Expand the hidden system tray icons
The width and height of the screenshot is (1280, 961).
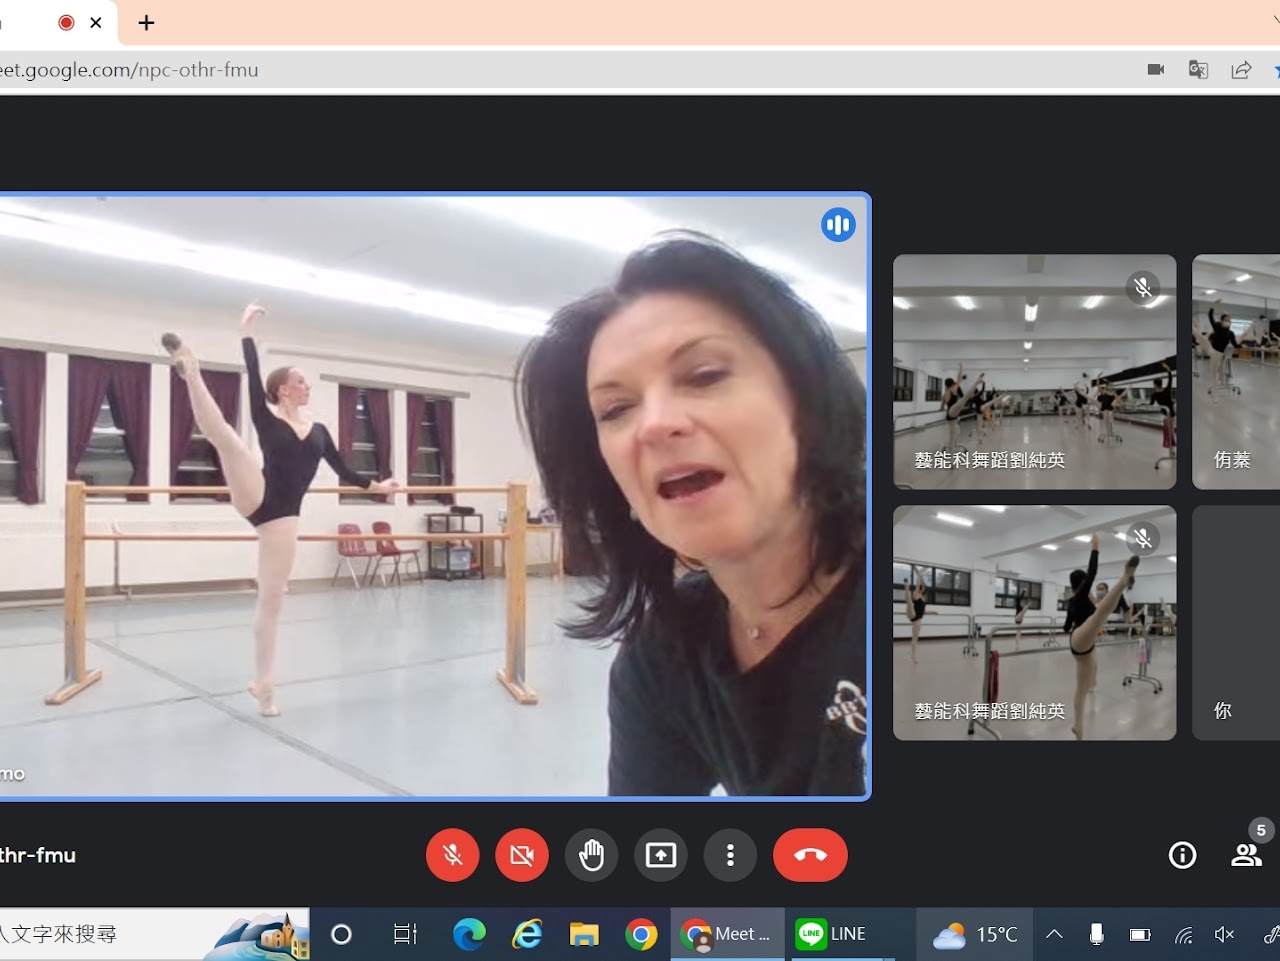pyautogui.click(x=1054, y=934)
